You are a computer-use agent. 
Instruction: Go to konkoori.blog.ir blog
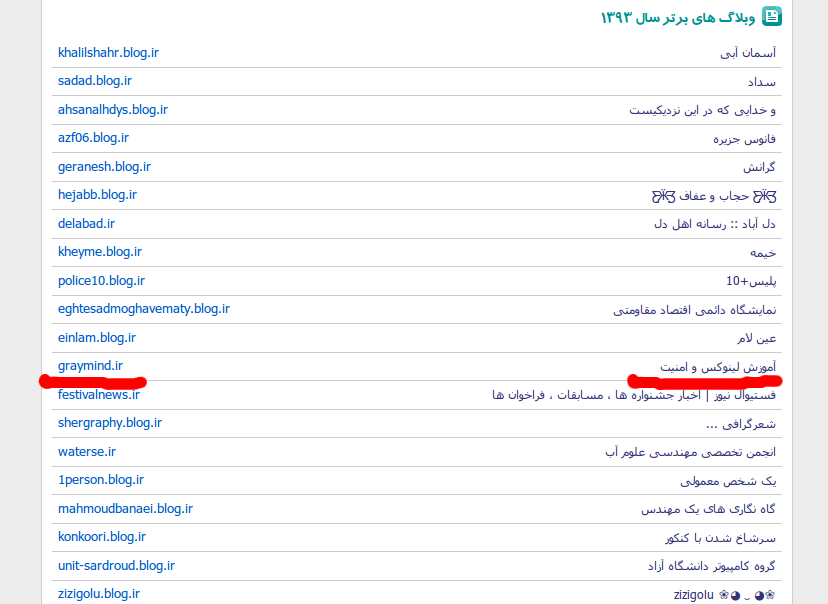102,537
